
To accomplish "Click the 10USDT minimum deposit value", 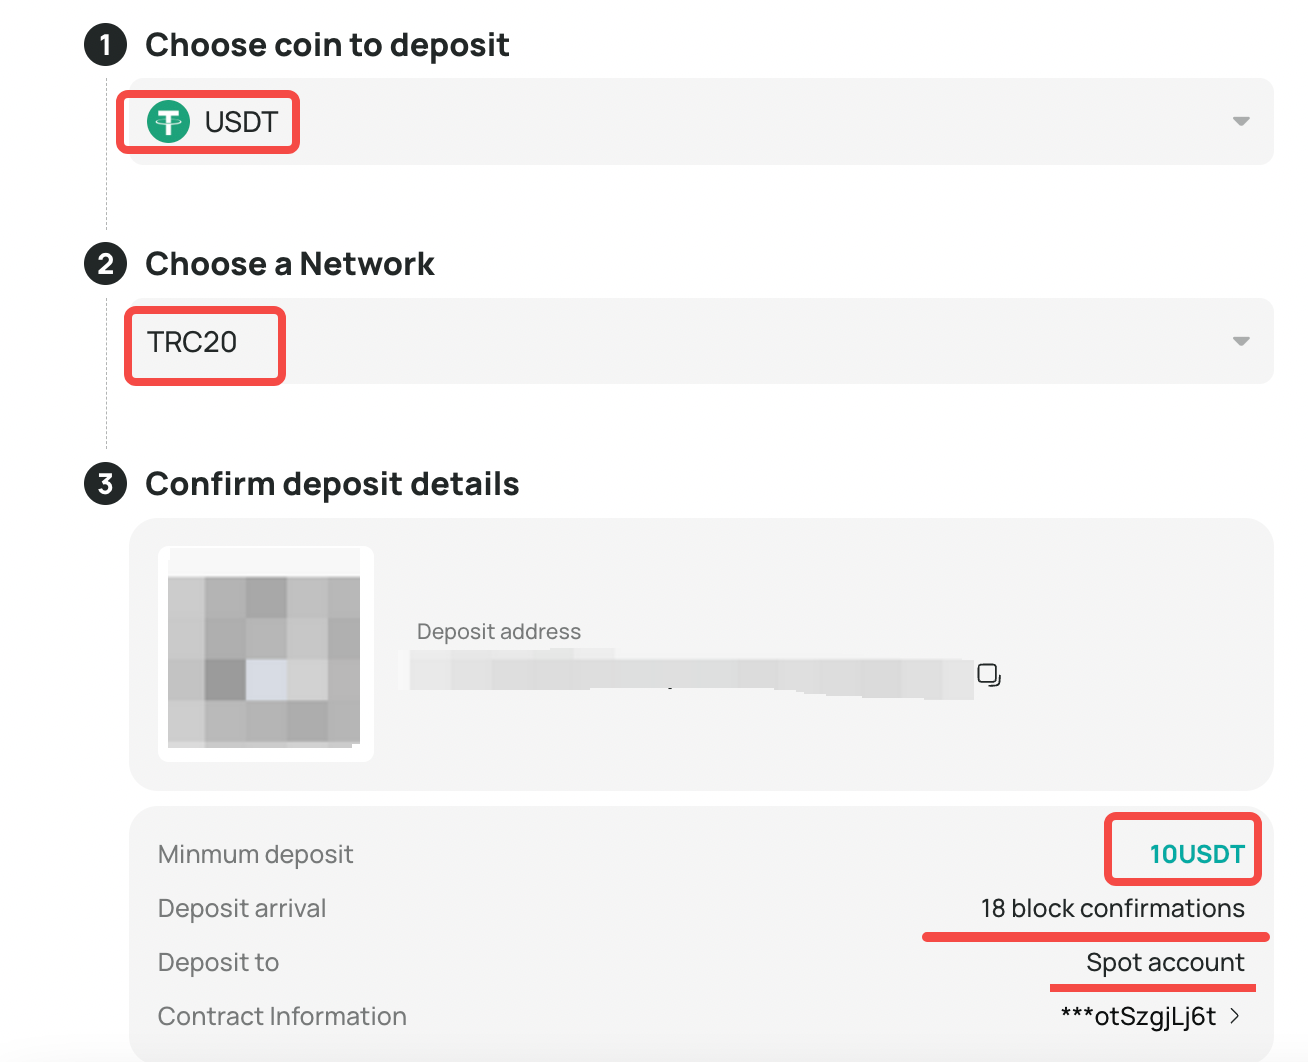I will (1196, 854).
